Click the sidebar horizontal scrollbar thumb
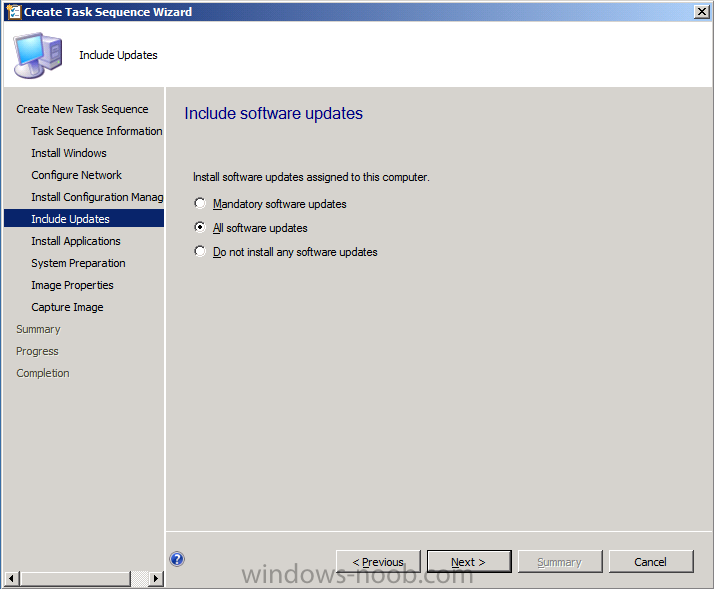 pos(75,579)
